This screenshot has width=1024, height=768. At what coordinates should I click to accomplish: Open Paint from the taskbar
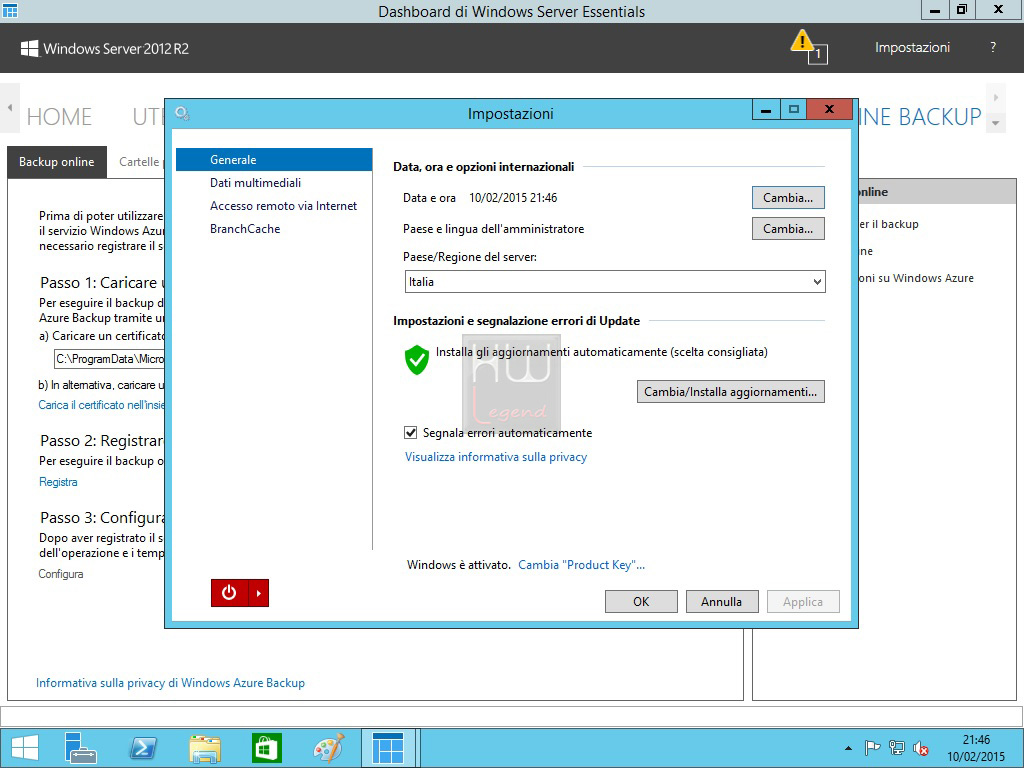pyautogui.click(x=328, y=748)
